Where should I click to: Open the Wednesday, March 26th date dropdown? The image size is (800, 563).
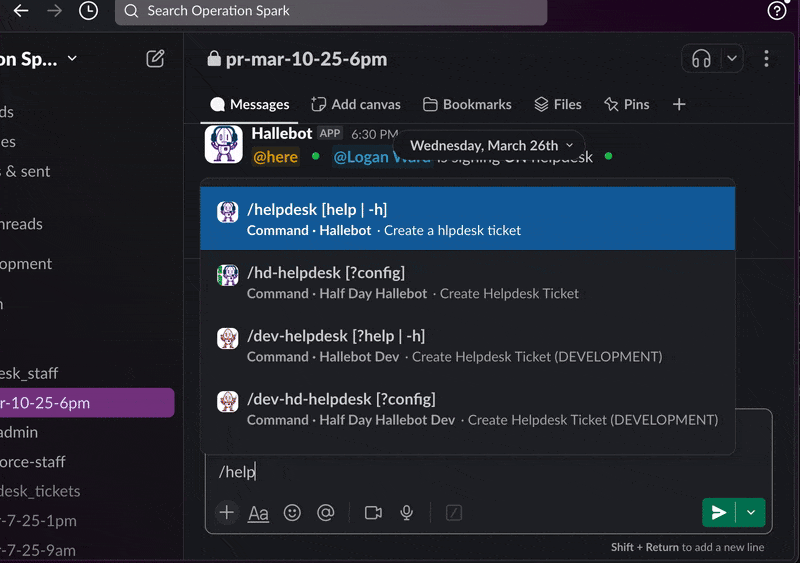[491, 145]
